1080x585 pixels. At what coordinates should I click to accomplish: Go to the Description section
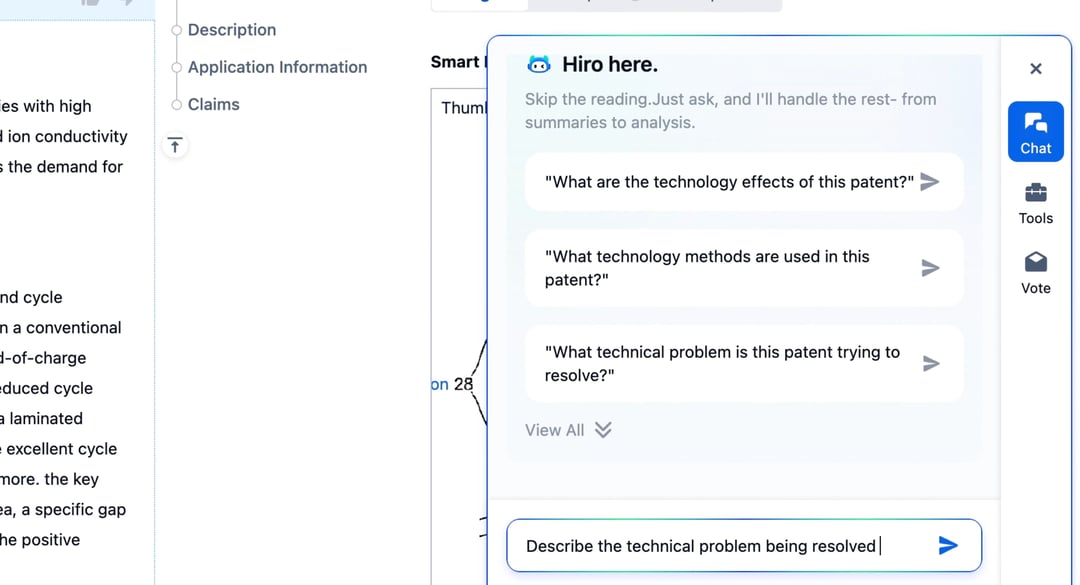click(x=231, y=30)
